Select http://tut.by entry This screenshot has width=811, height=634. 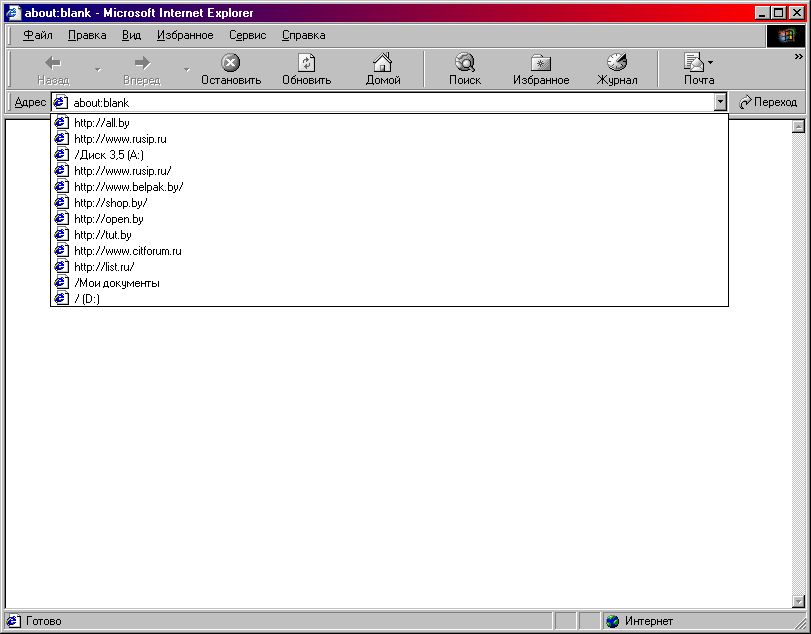pos(389,235)
